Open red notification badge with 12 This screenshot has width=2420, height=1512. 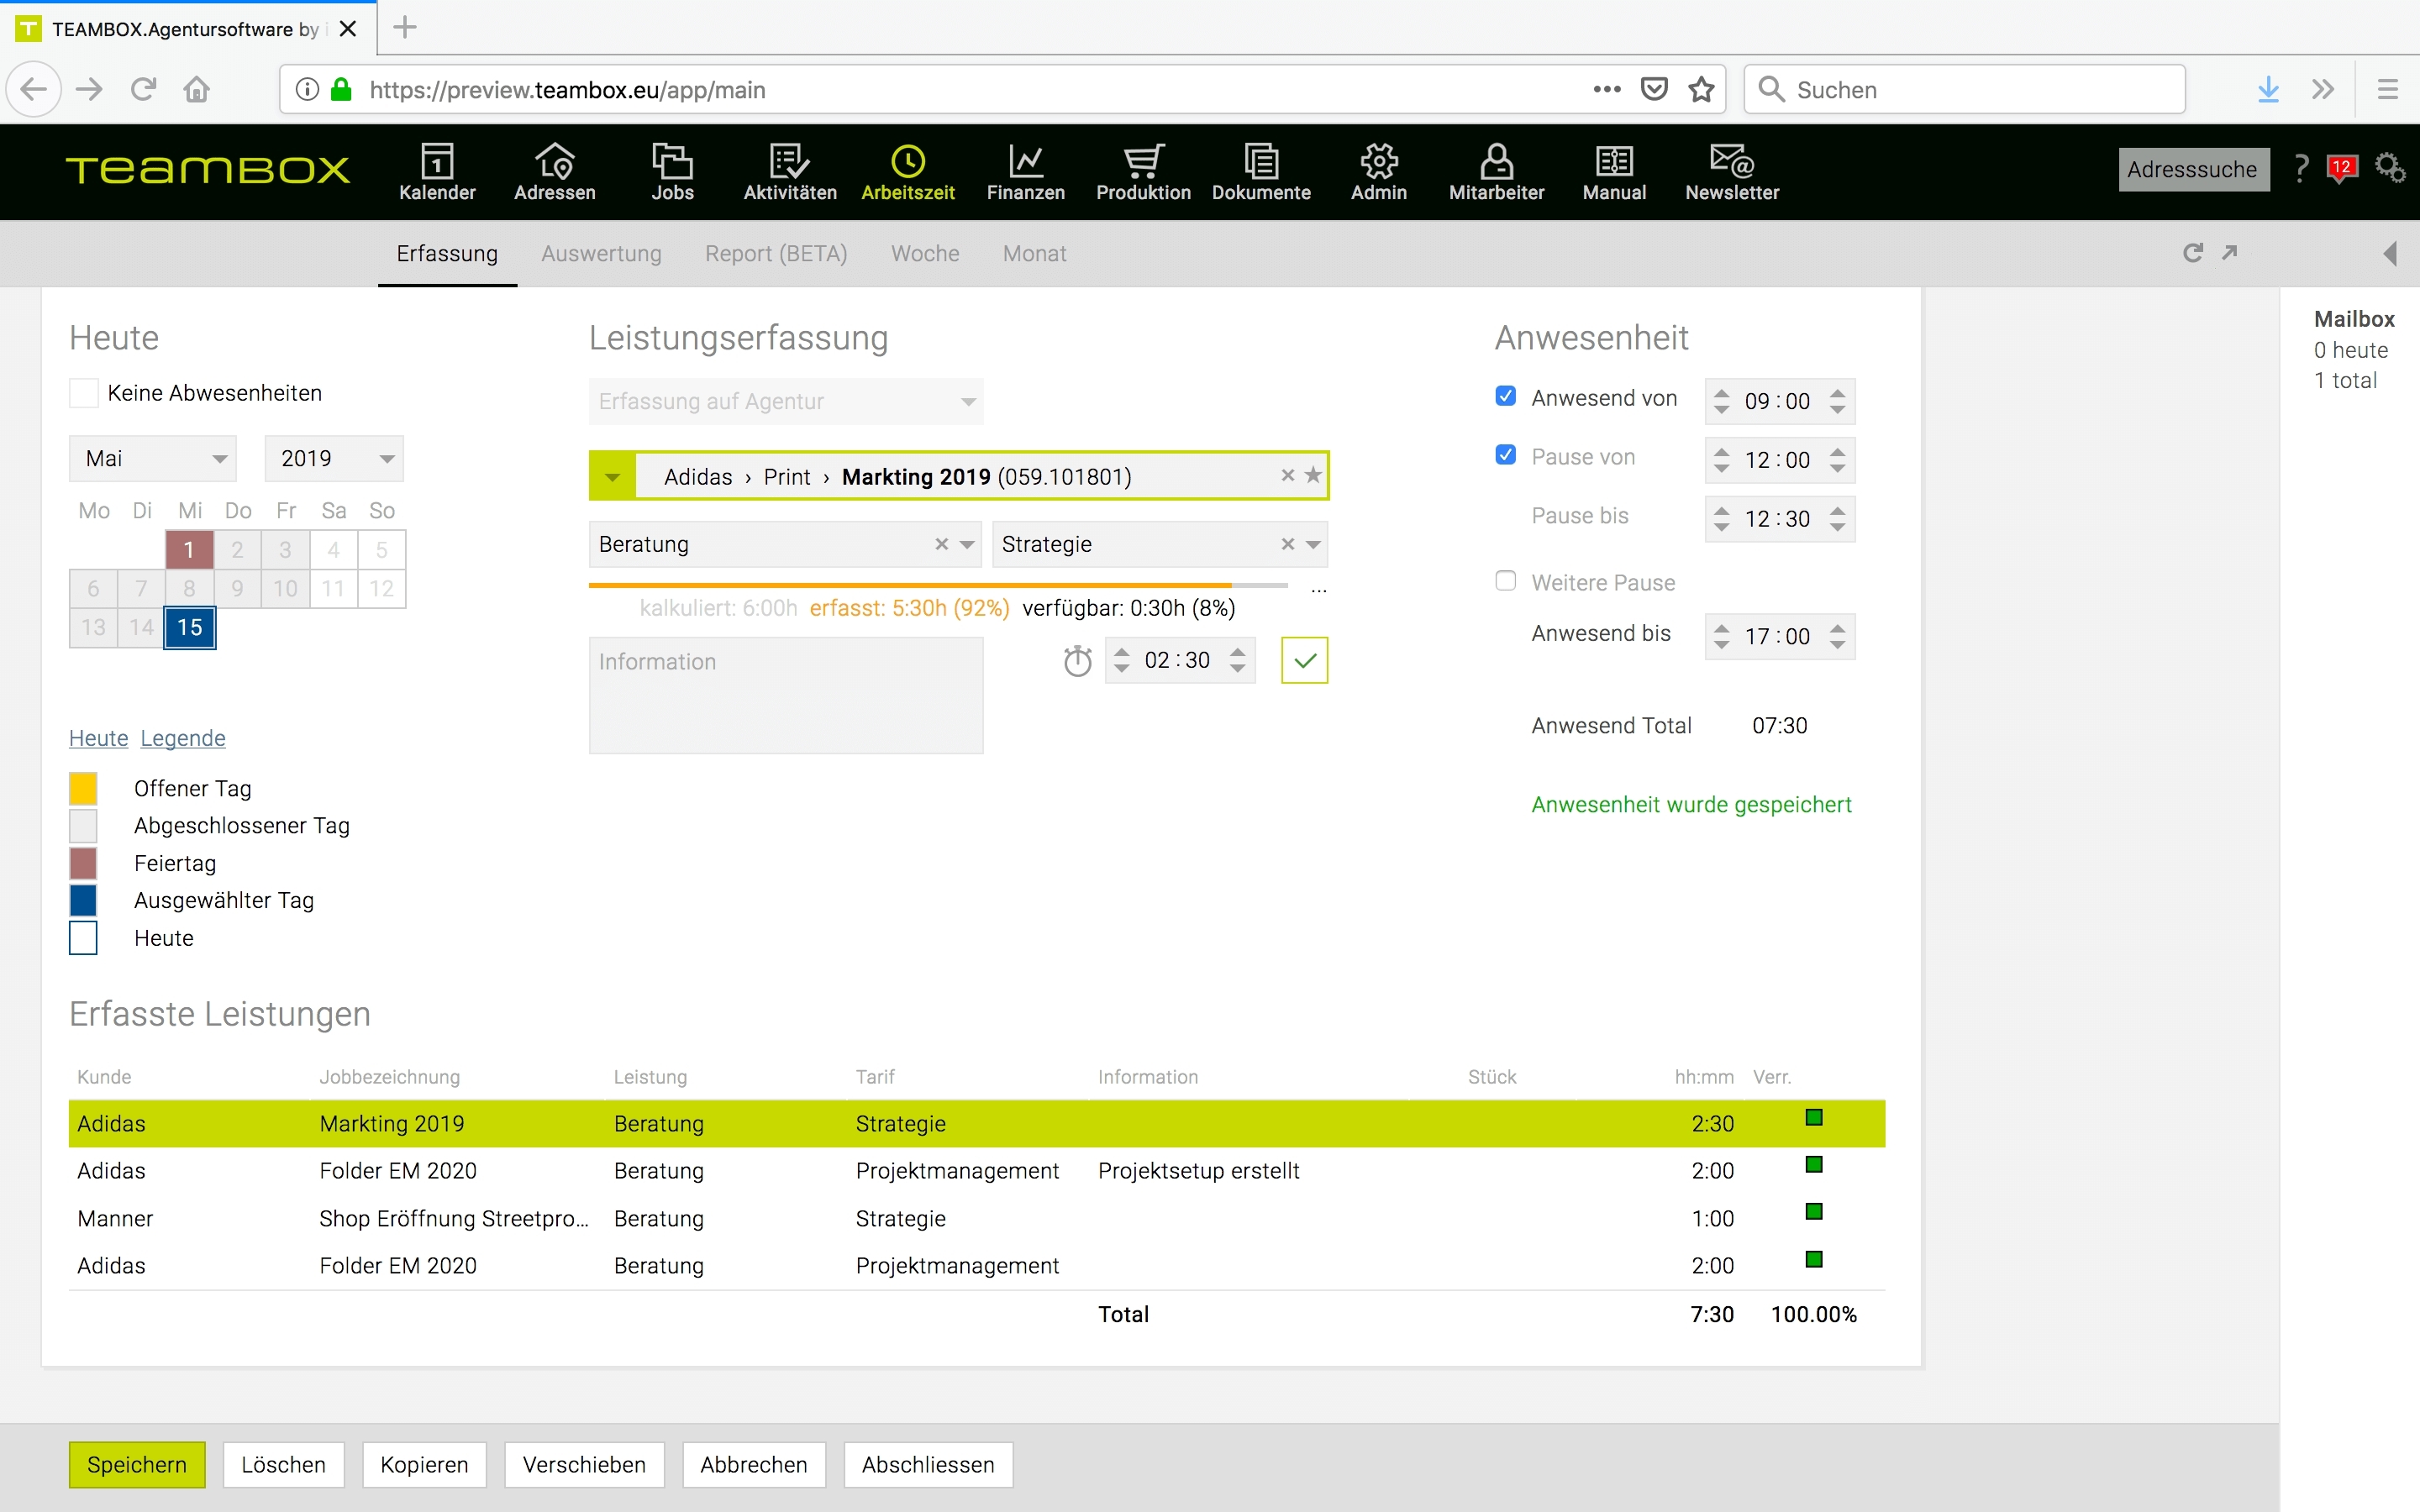[x=2341, y=168]
